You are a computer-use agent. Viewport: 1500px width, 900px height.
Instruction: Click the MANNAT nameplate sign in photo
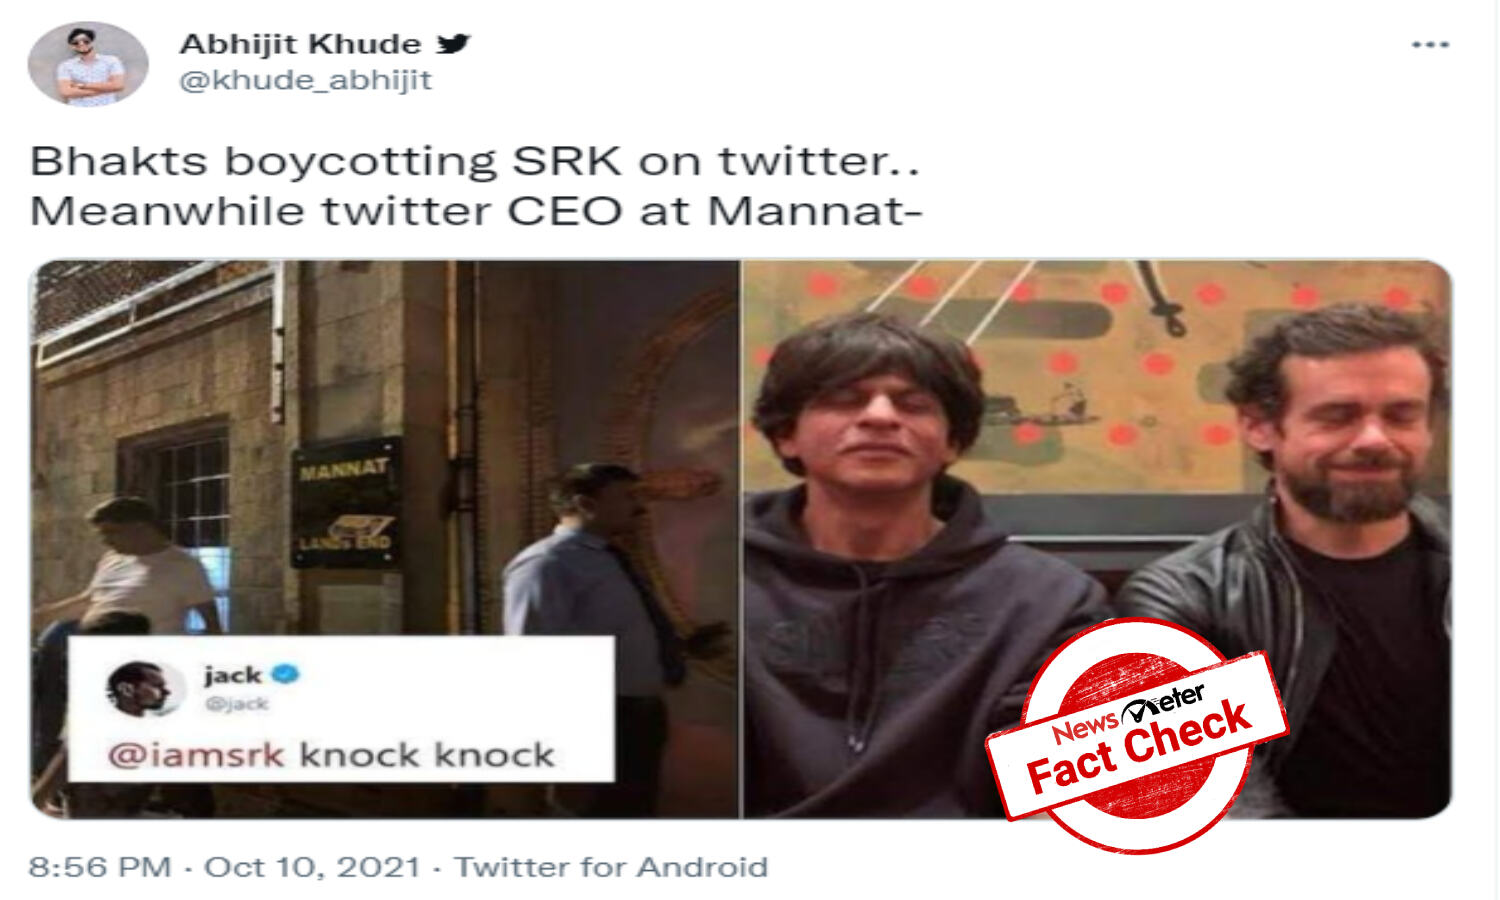[x=346, y=503]
